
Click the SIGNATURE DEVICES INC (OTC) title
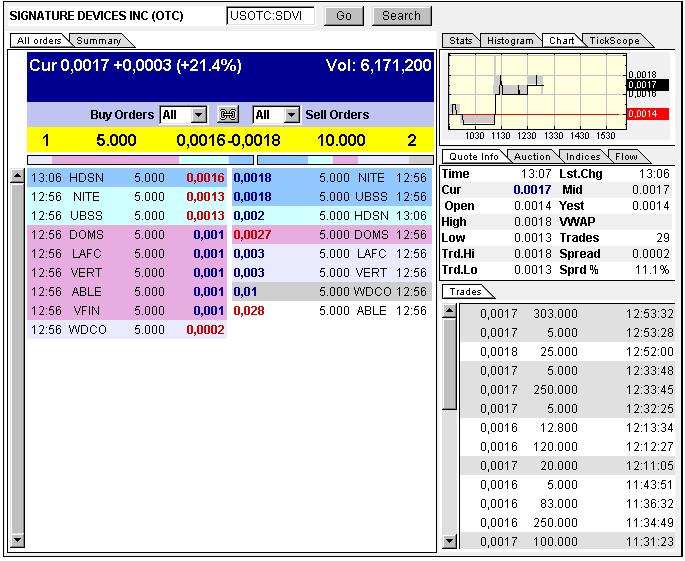pyautogui.click(x=97, y=16)
